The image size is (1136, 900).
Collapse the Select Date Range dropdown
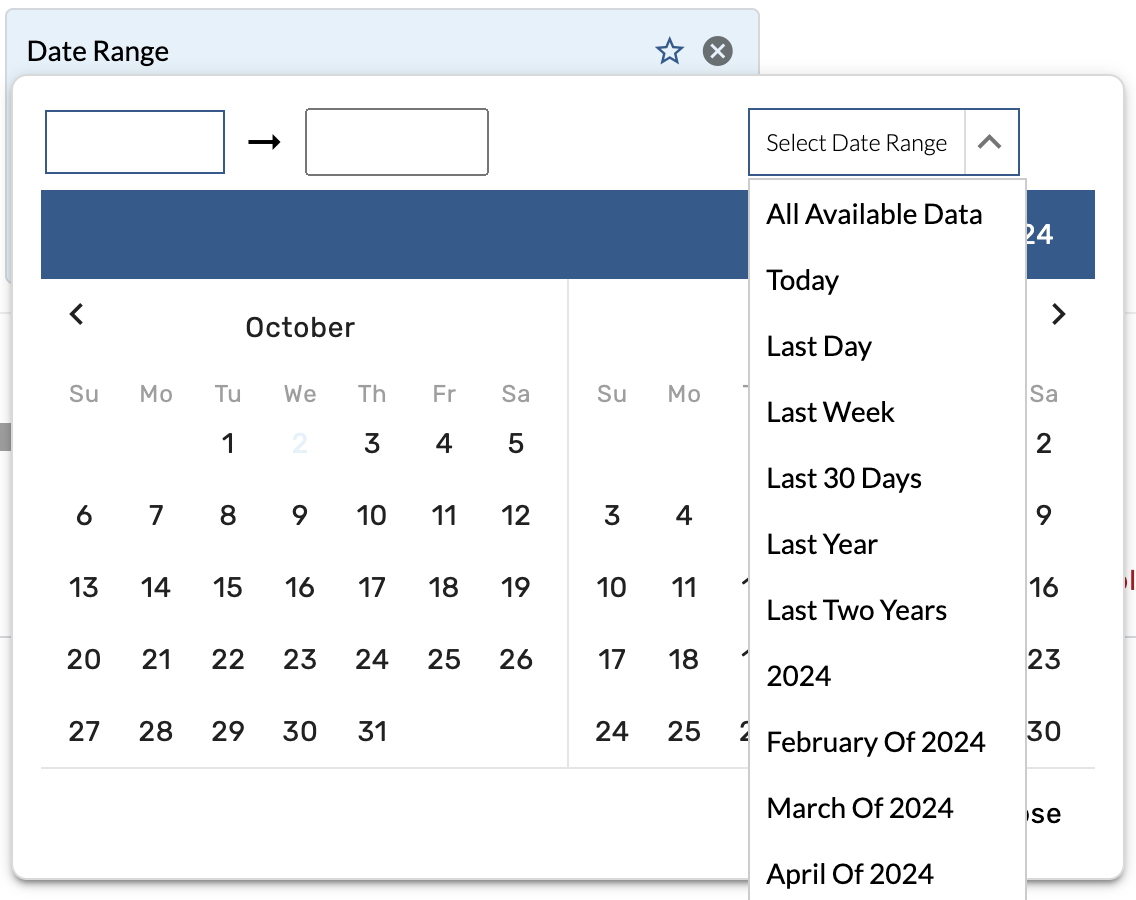[x=989, y=143]
